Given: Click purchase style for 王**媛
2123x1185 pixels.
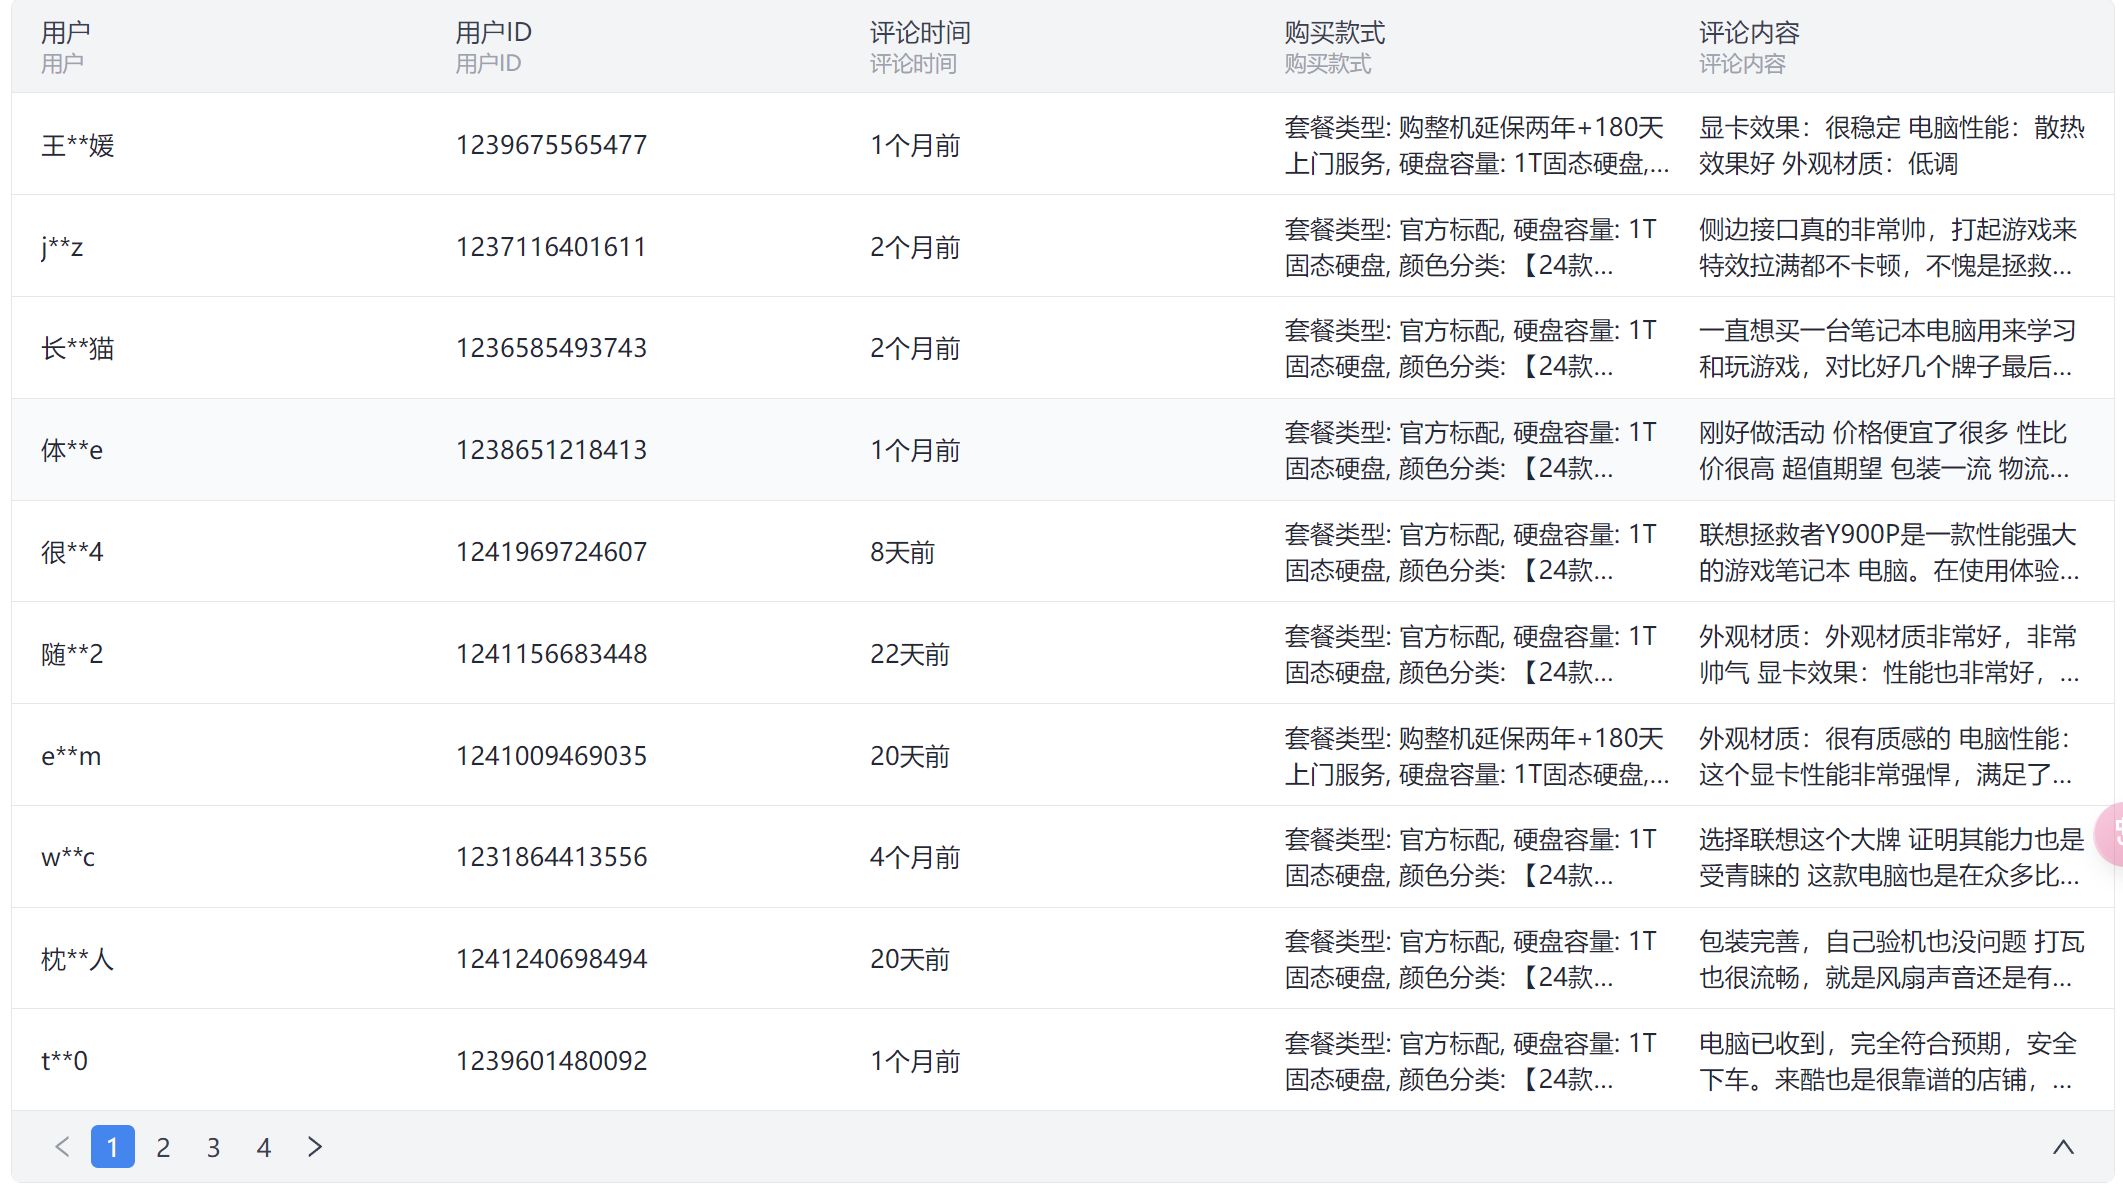Looking at the screenshot, I should click(x=1477, y=145).
